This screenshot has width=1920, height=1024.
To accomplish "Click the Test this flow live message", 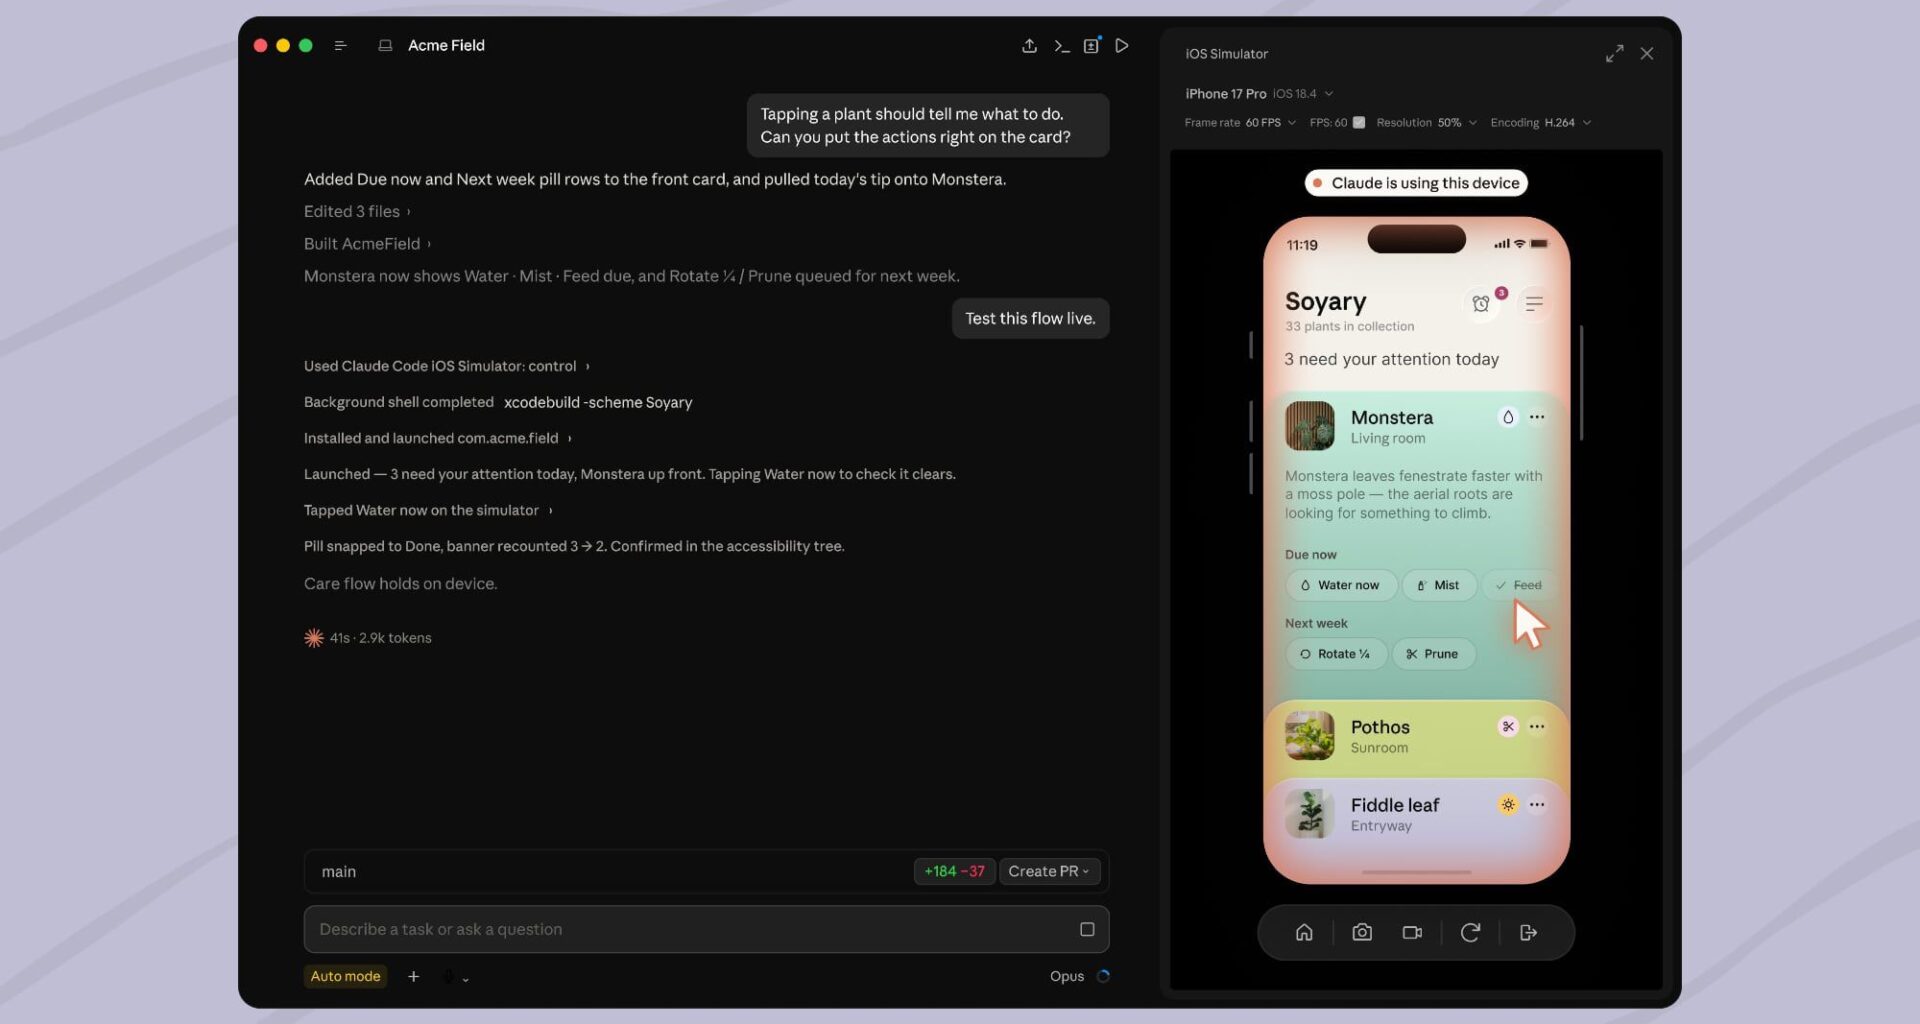I will (1030, 318).
